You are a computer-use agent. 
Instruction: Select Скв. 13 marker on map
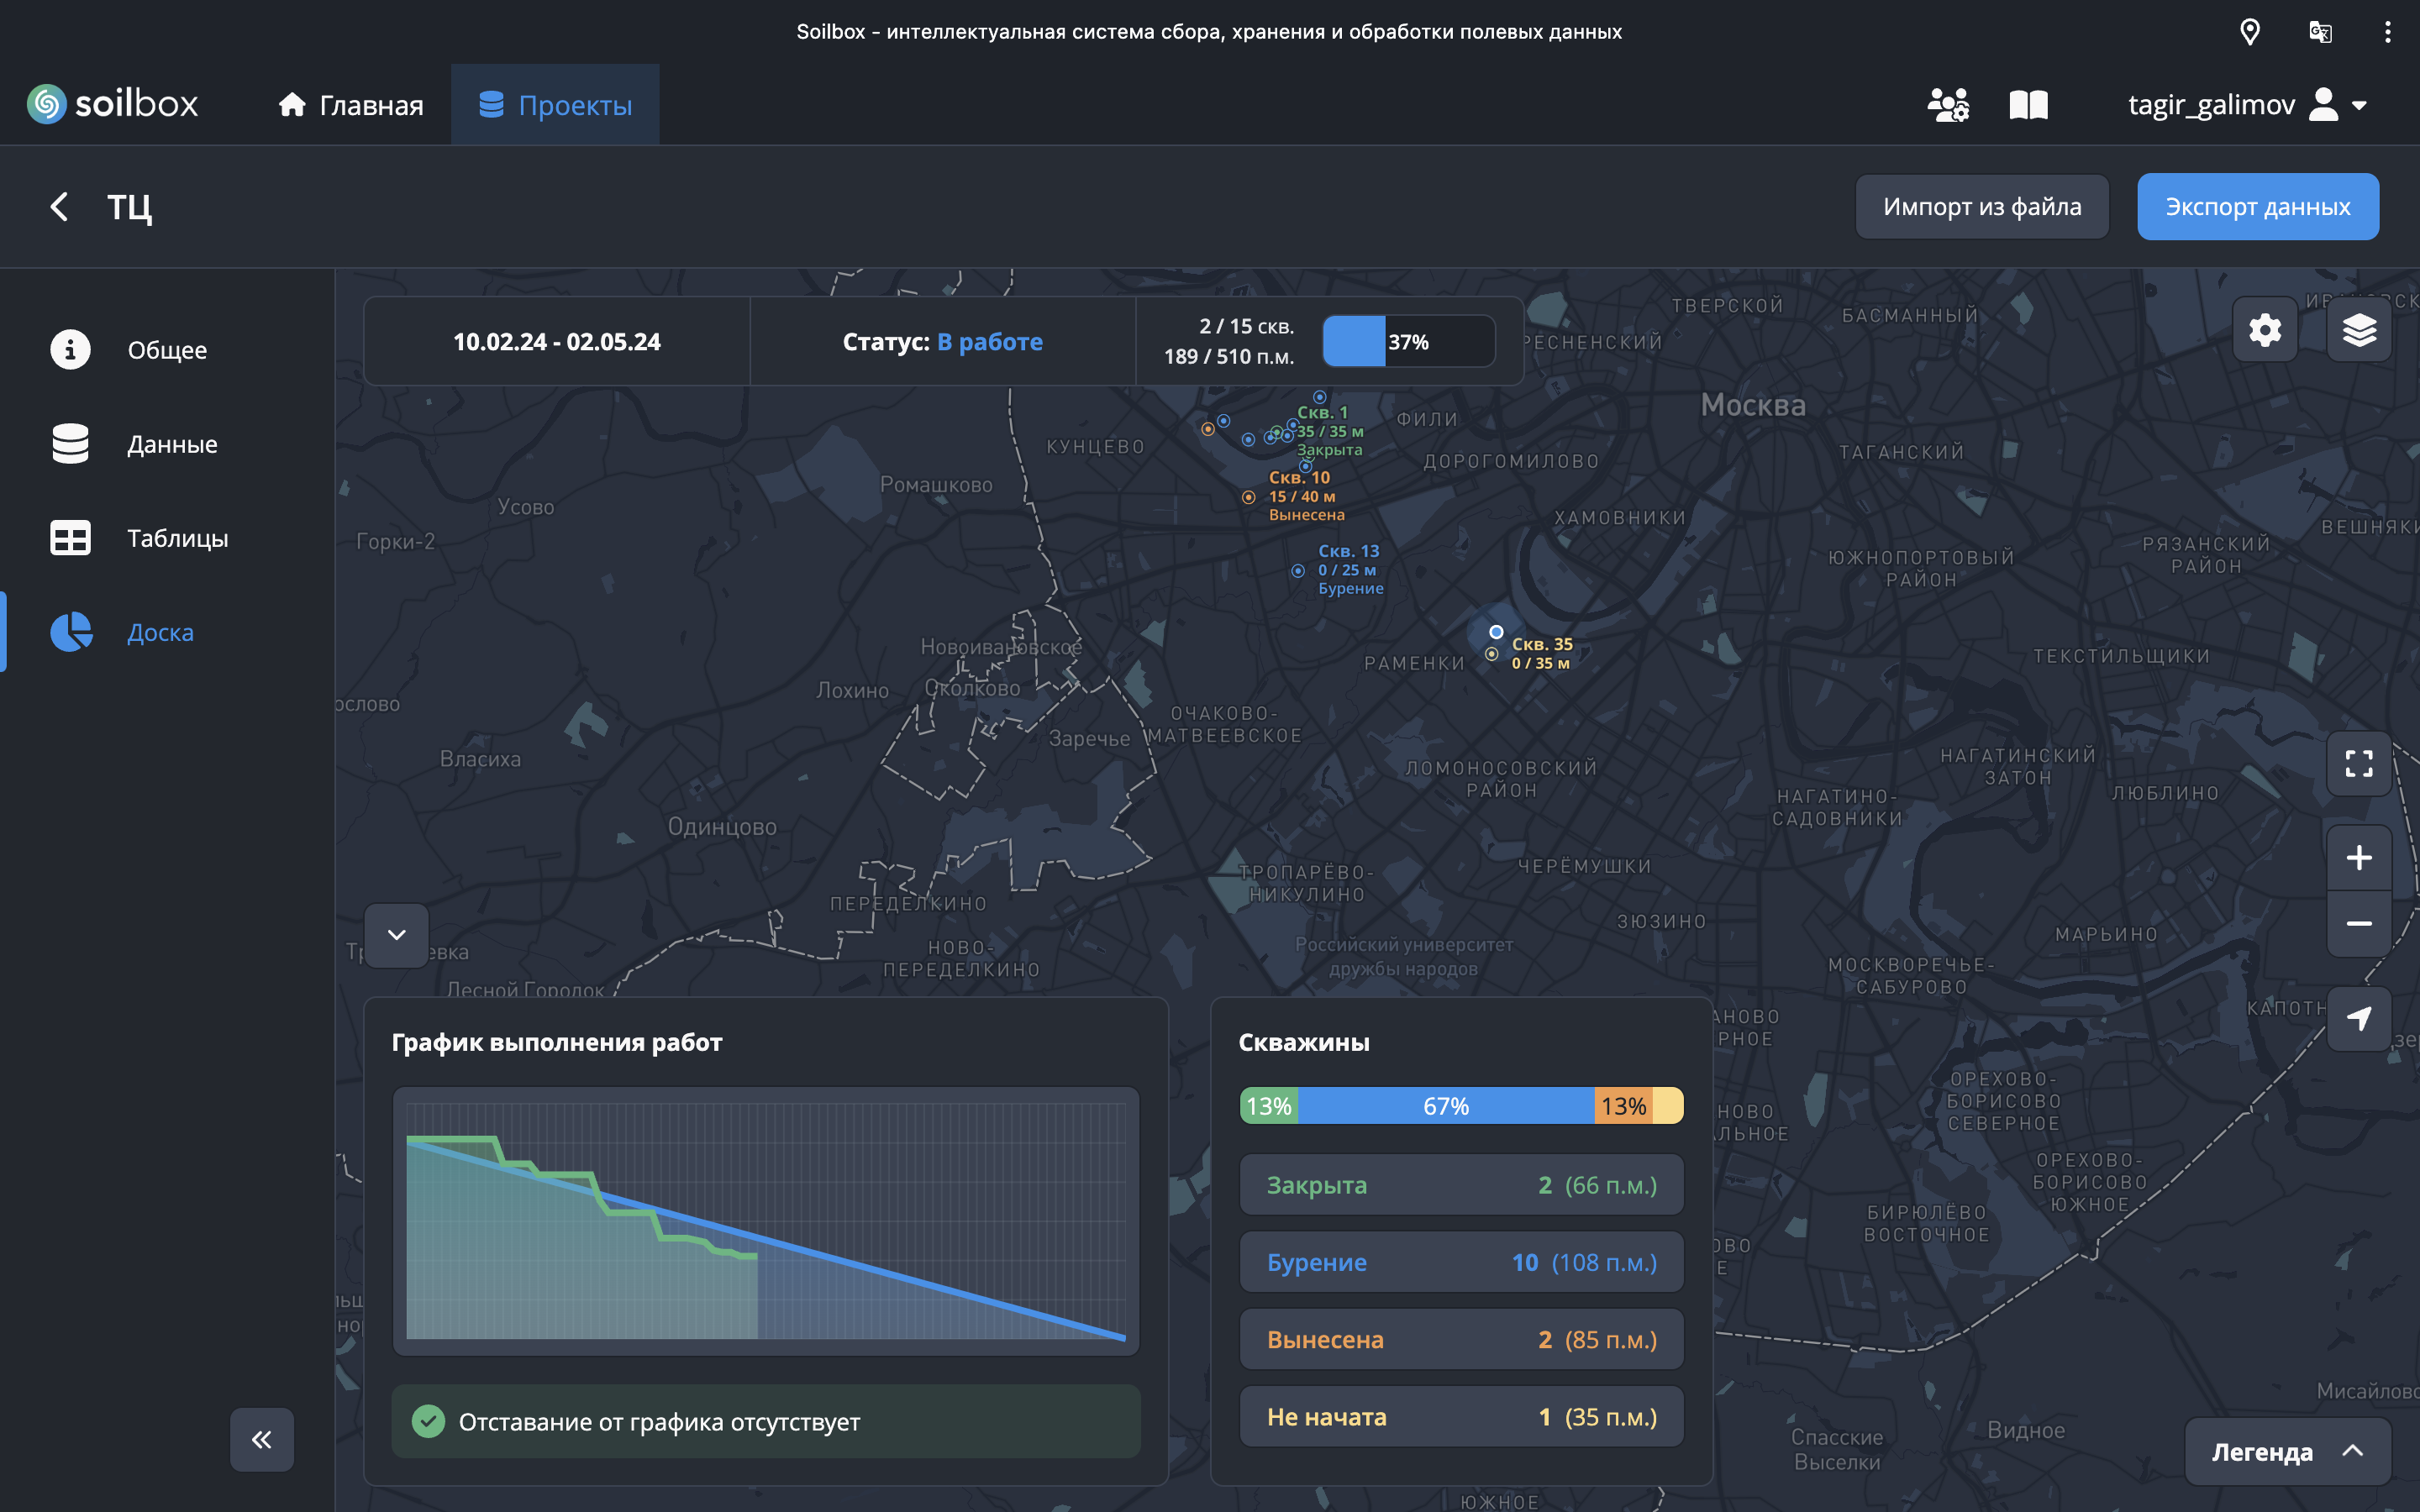tap(1298, 571)
